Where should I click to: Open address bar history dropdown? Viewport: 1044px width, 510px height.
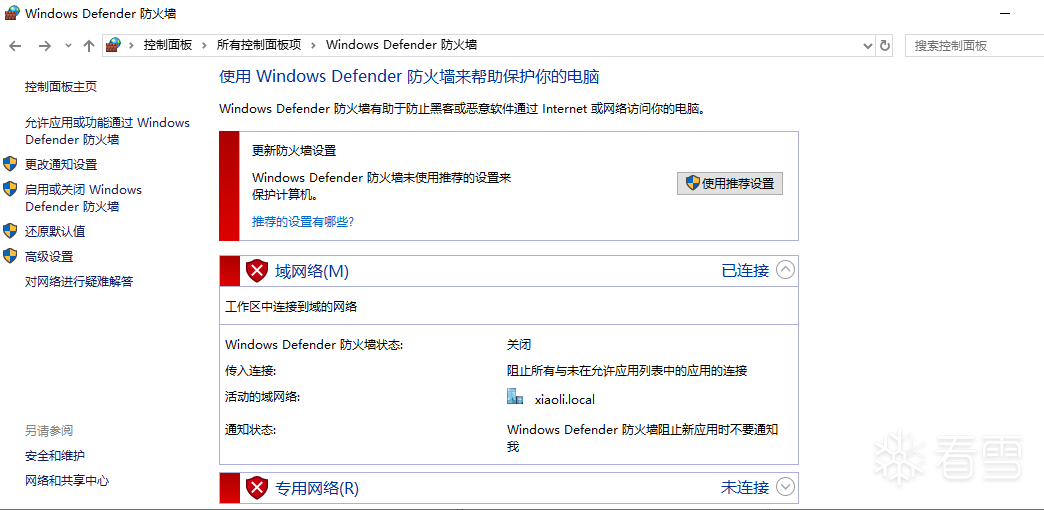(868, 45)
